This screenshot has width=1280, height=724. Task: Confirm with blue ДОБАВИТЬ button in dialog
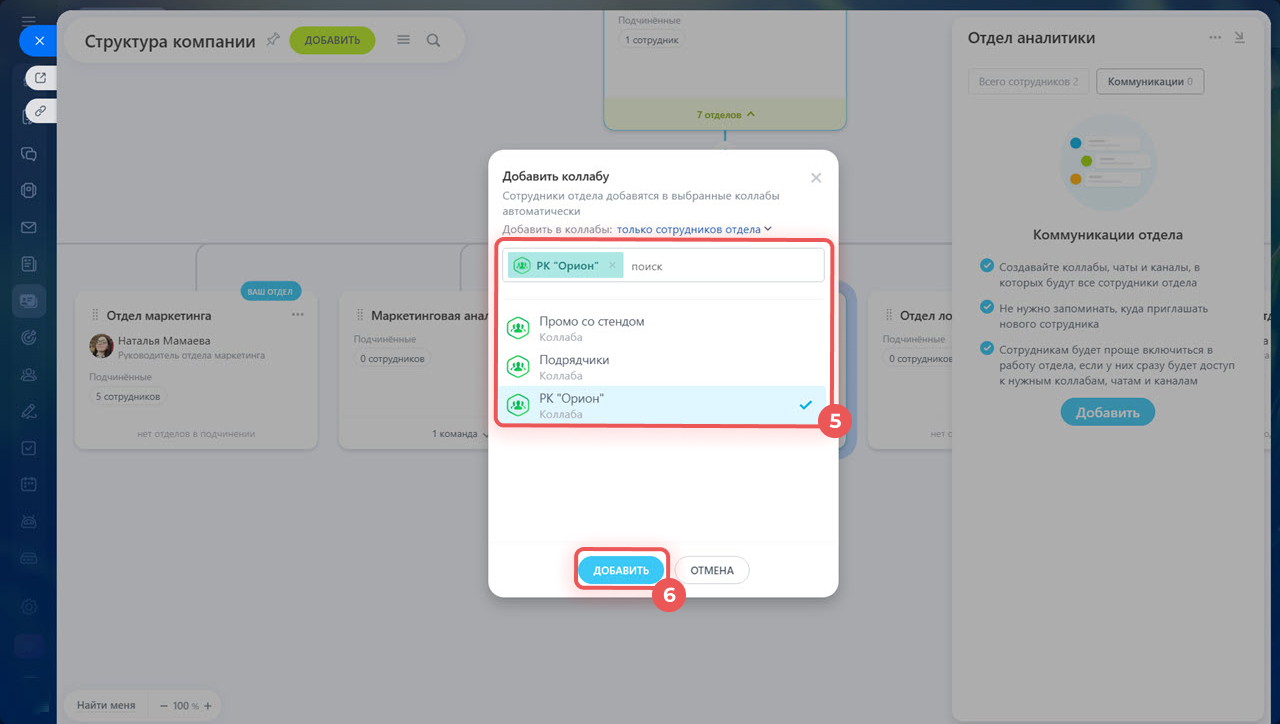621,570
